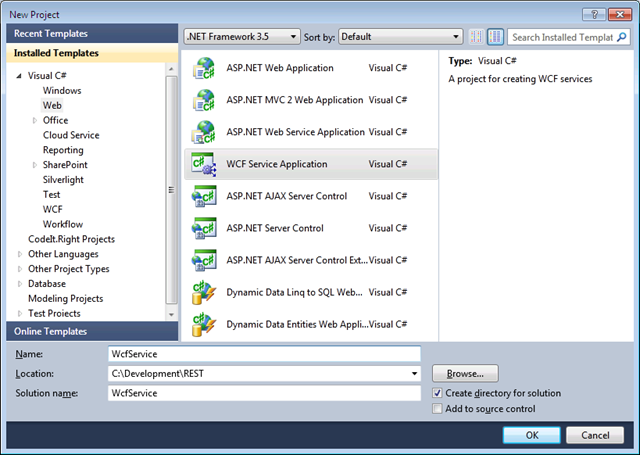Click the WCF Service Application template icon

pos(204,164)
